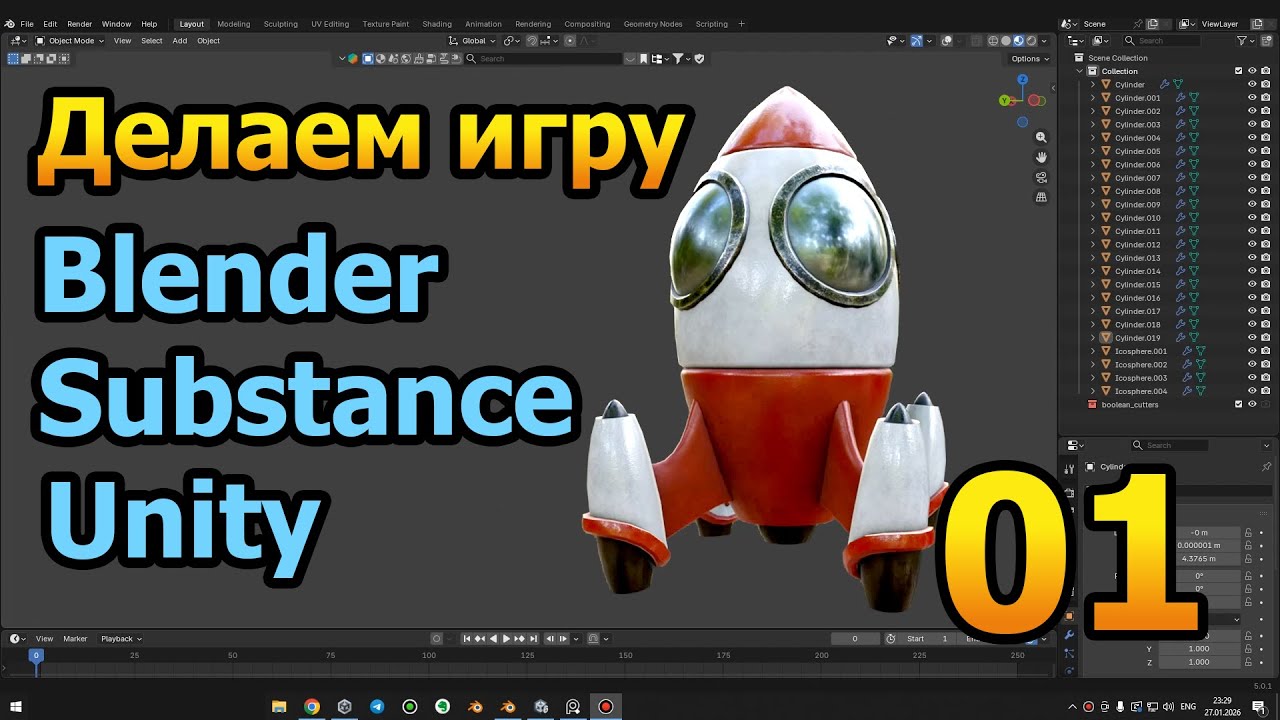Select Icosphere.002 in the outliner

1141,365
